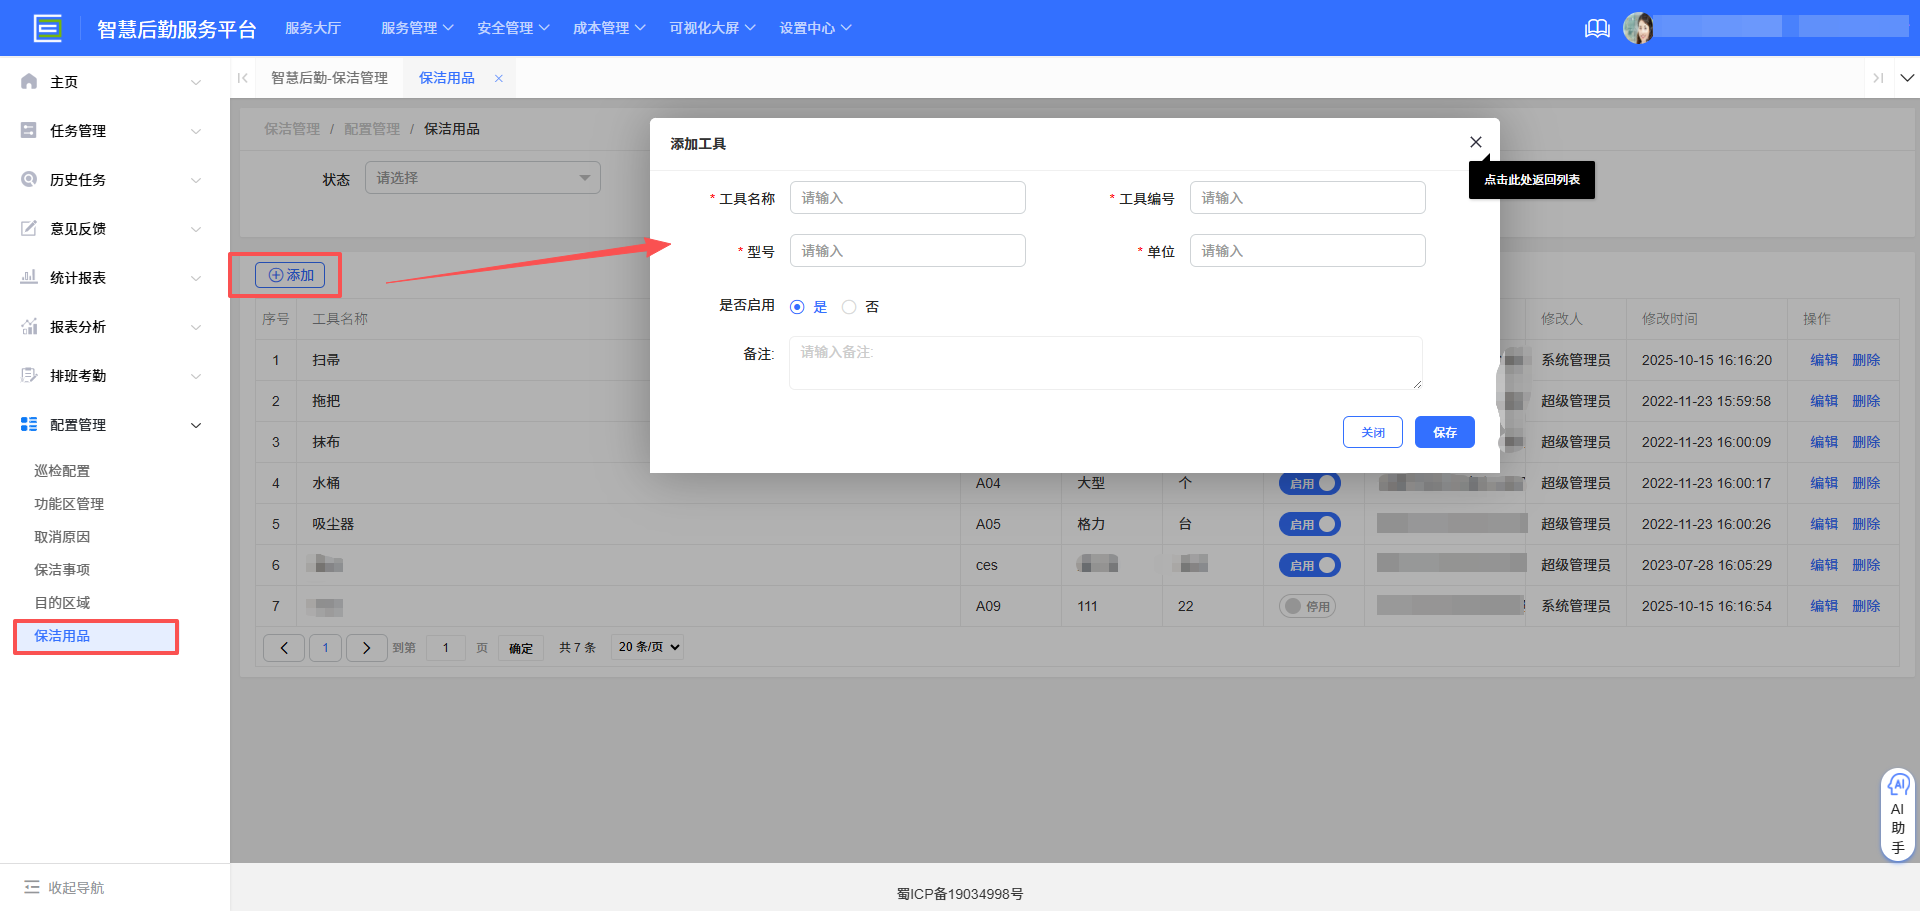Switch to the 保洁用品 tab
The width and height of the screenshot is (1920, 911).
coord(447,77)
